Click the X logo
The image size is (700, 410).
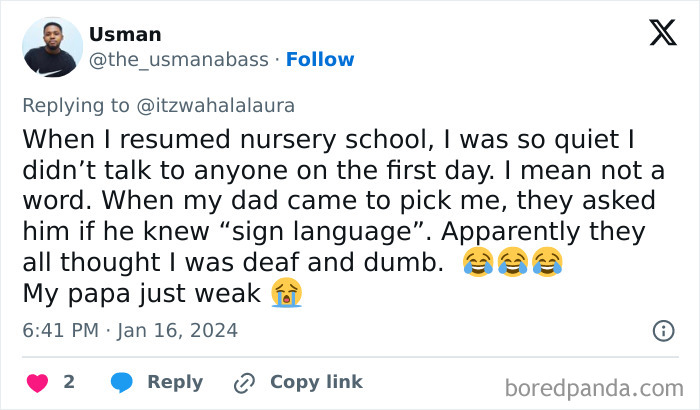(662, 34)
